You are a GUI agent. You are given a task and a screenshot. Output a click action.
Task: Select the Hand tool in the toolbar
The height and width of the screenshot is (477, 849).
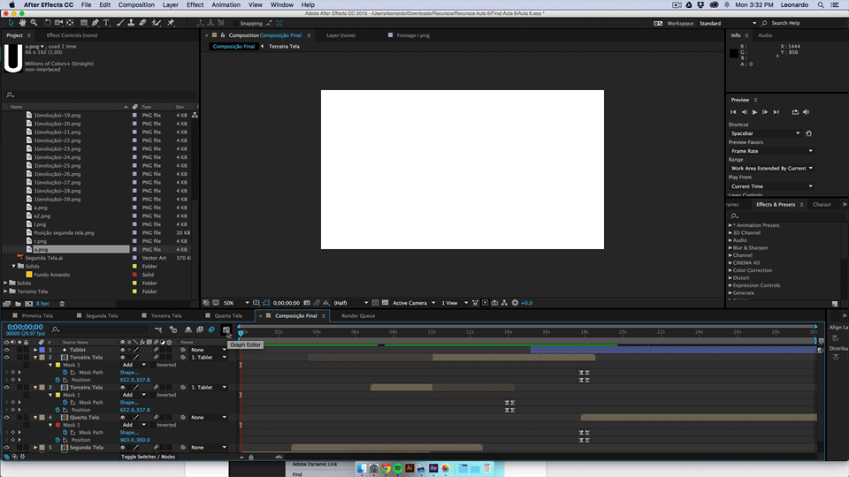tap(22, 23)
